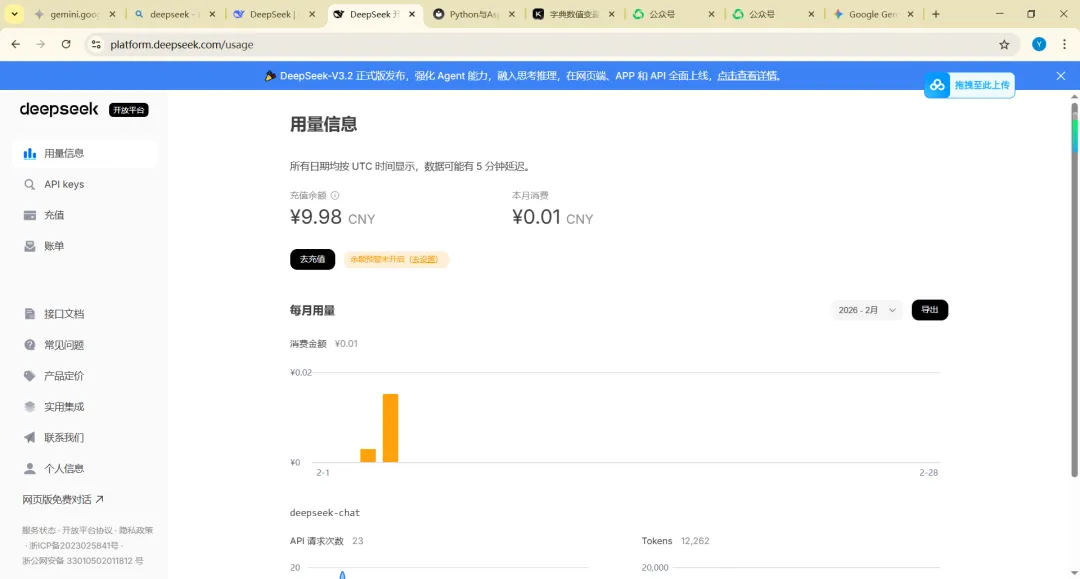
Task: Click the card icon beside 充值
Action: 30,215
